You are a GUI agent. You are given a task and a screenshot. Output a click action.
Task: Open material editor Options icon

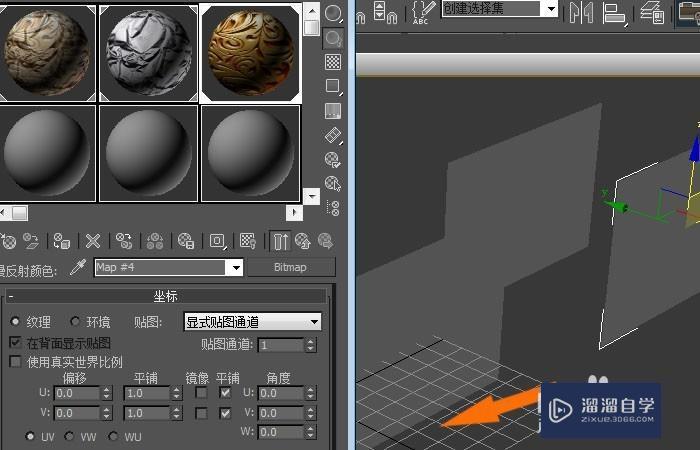click(x=333, y=159)
